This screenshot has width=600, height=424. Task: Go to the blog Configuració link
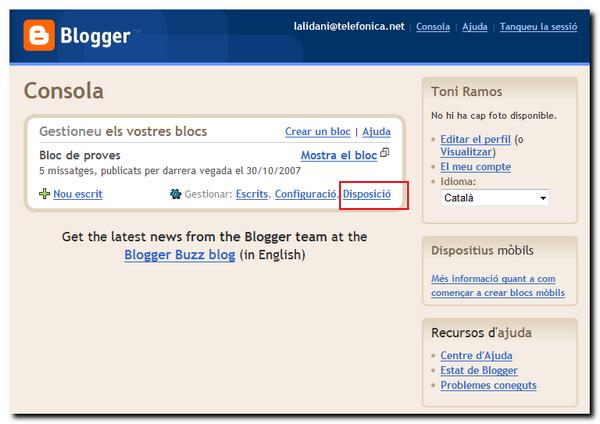point(305,194)
